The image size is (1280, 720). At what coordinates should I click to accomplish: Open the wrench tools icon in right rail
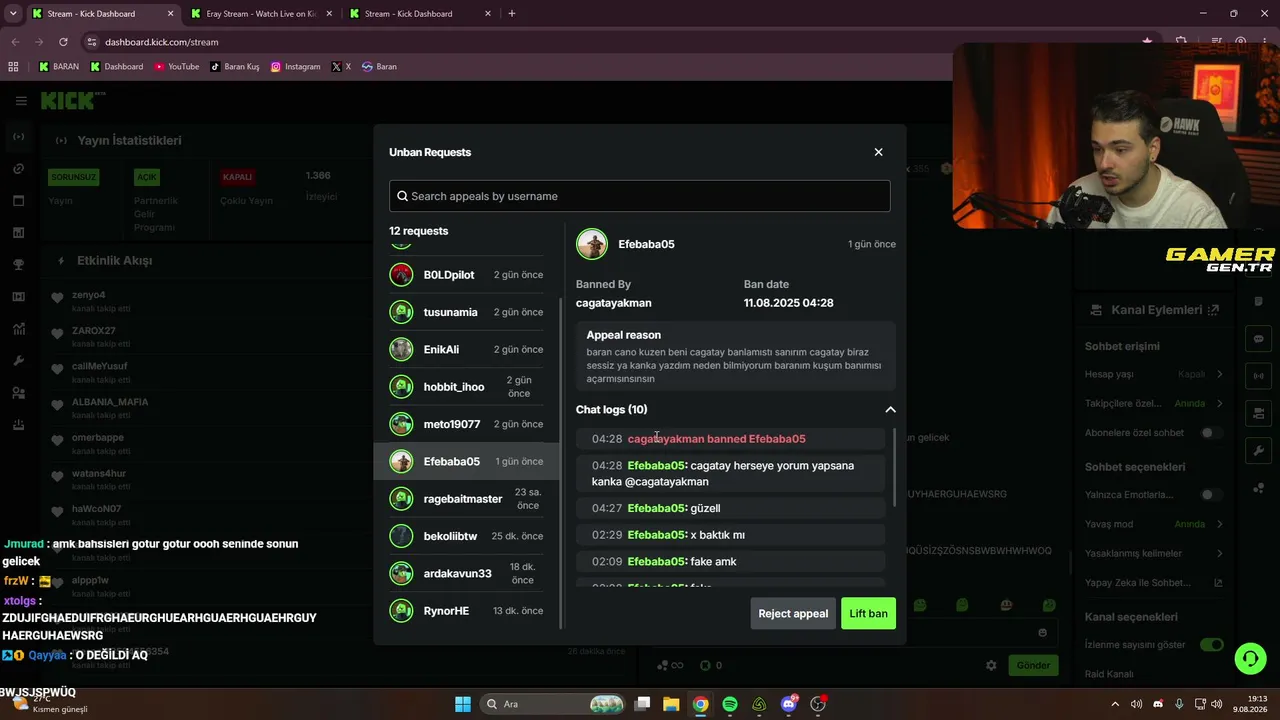click(1259, 451)
